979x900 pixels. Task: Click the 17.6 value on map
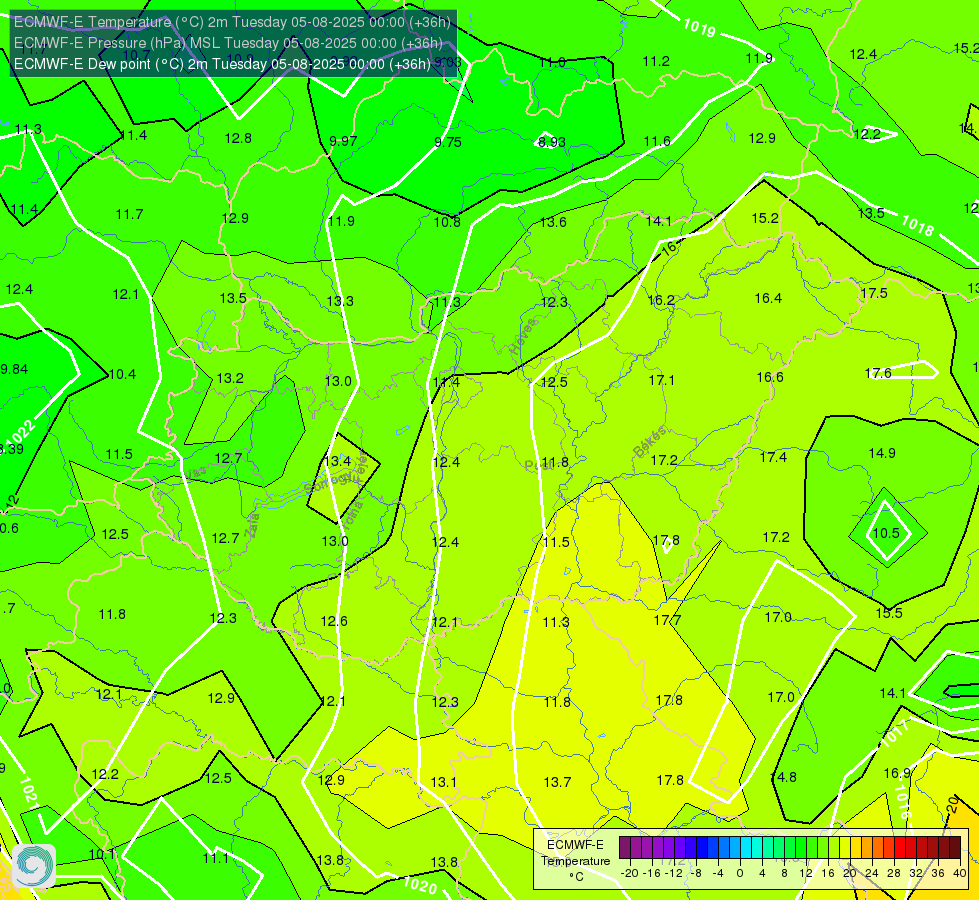tap(878, 373)
